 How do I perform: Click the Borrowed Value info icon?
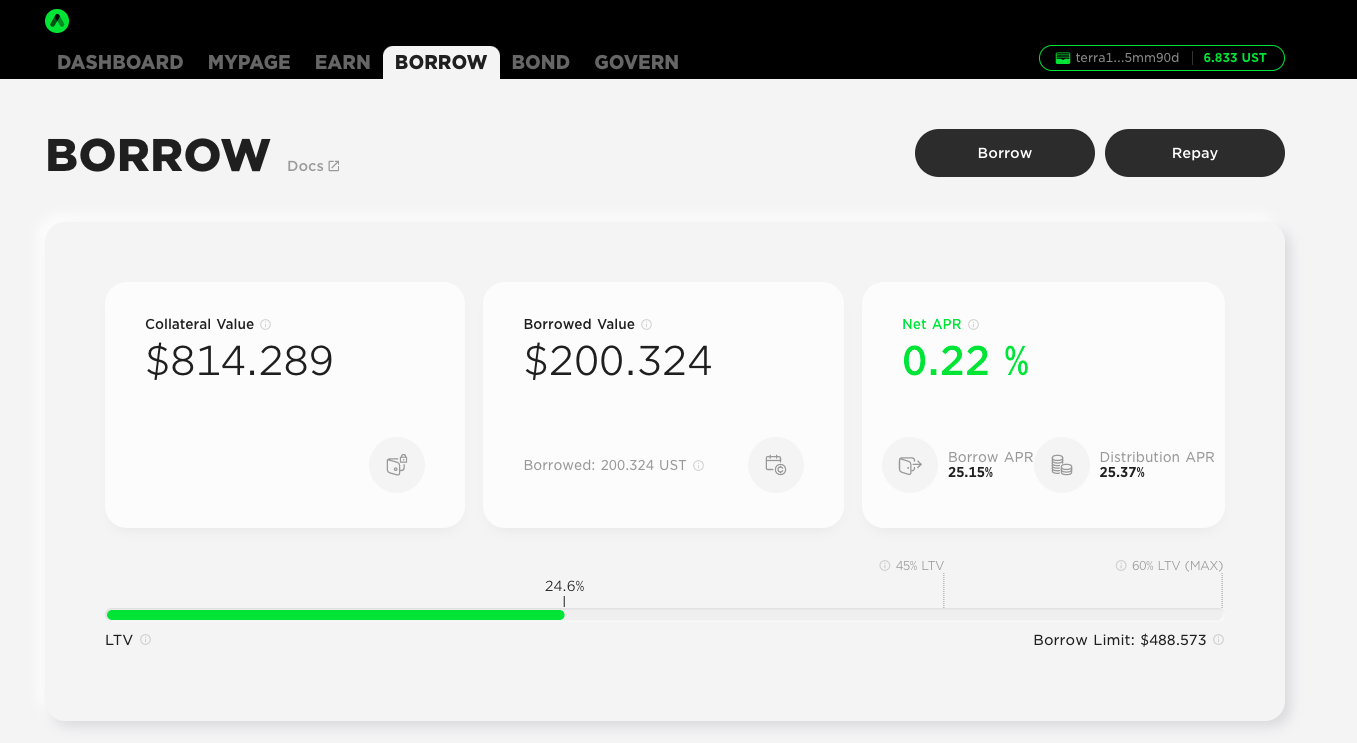point(647,324)
